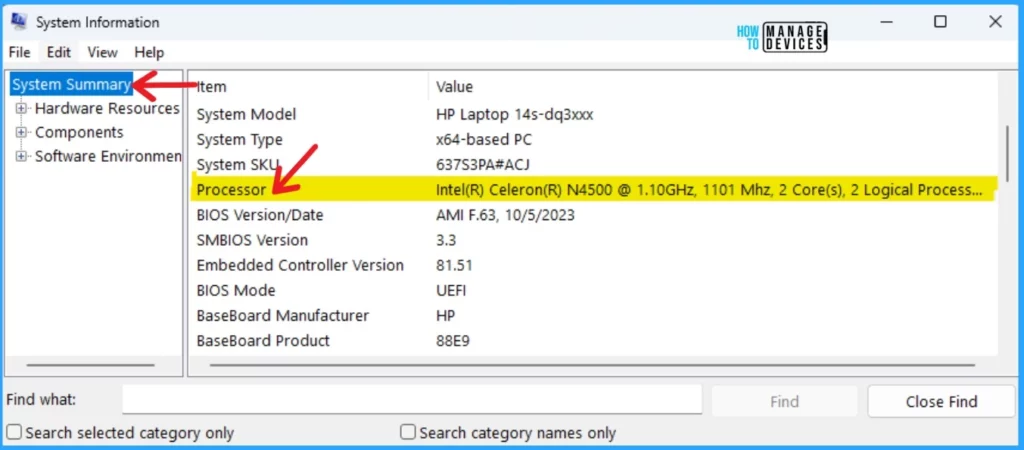Screen dimensions: 1024x450
Task: Expand the Hardware Resources node
Action: [22, 108]
